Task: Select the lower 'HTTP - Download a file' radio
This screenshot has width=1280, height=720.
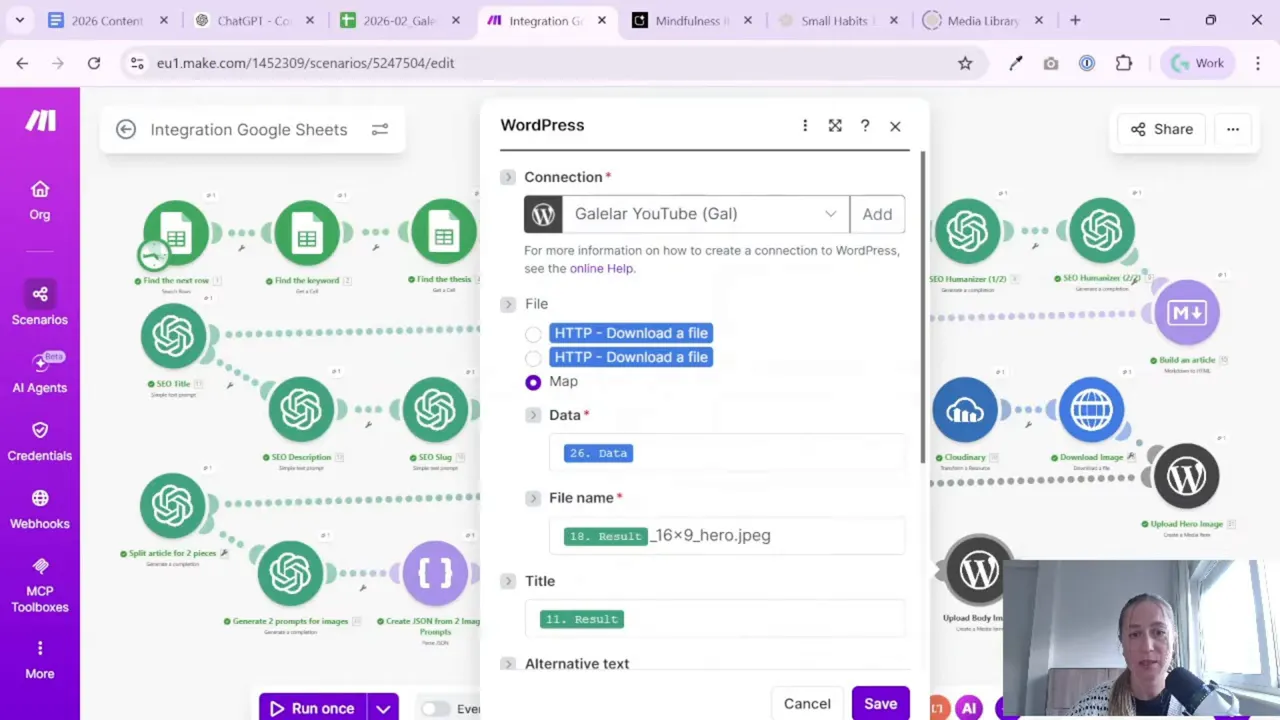Action: [x=533, y=358]
